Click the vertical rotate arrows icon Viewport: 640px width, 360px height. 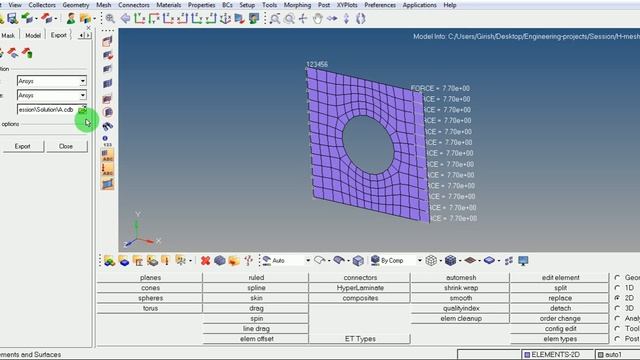click(346, 18)
